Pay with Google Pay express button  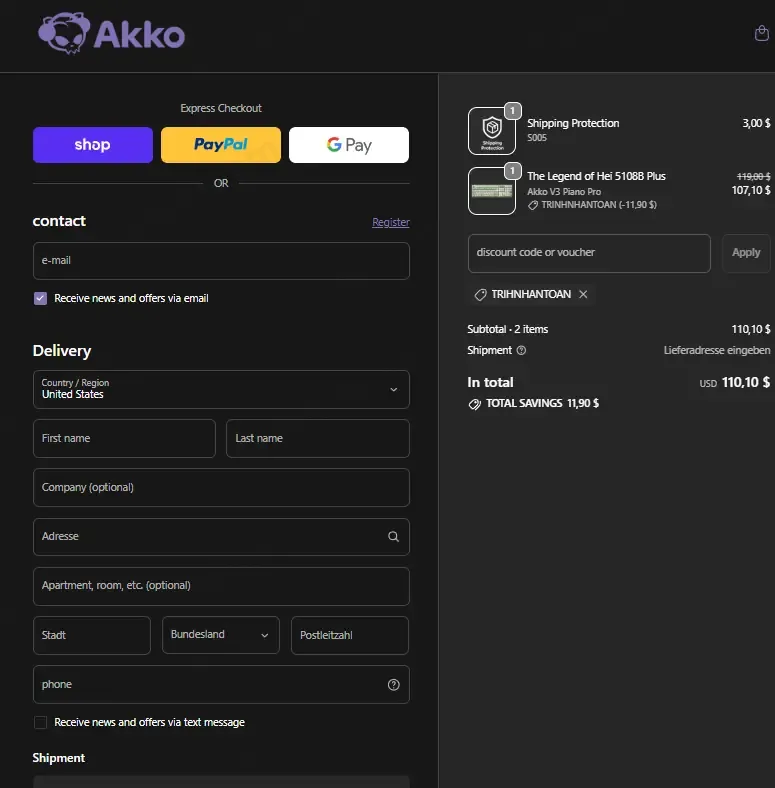pyautogui.click(x=349, y=145)
